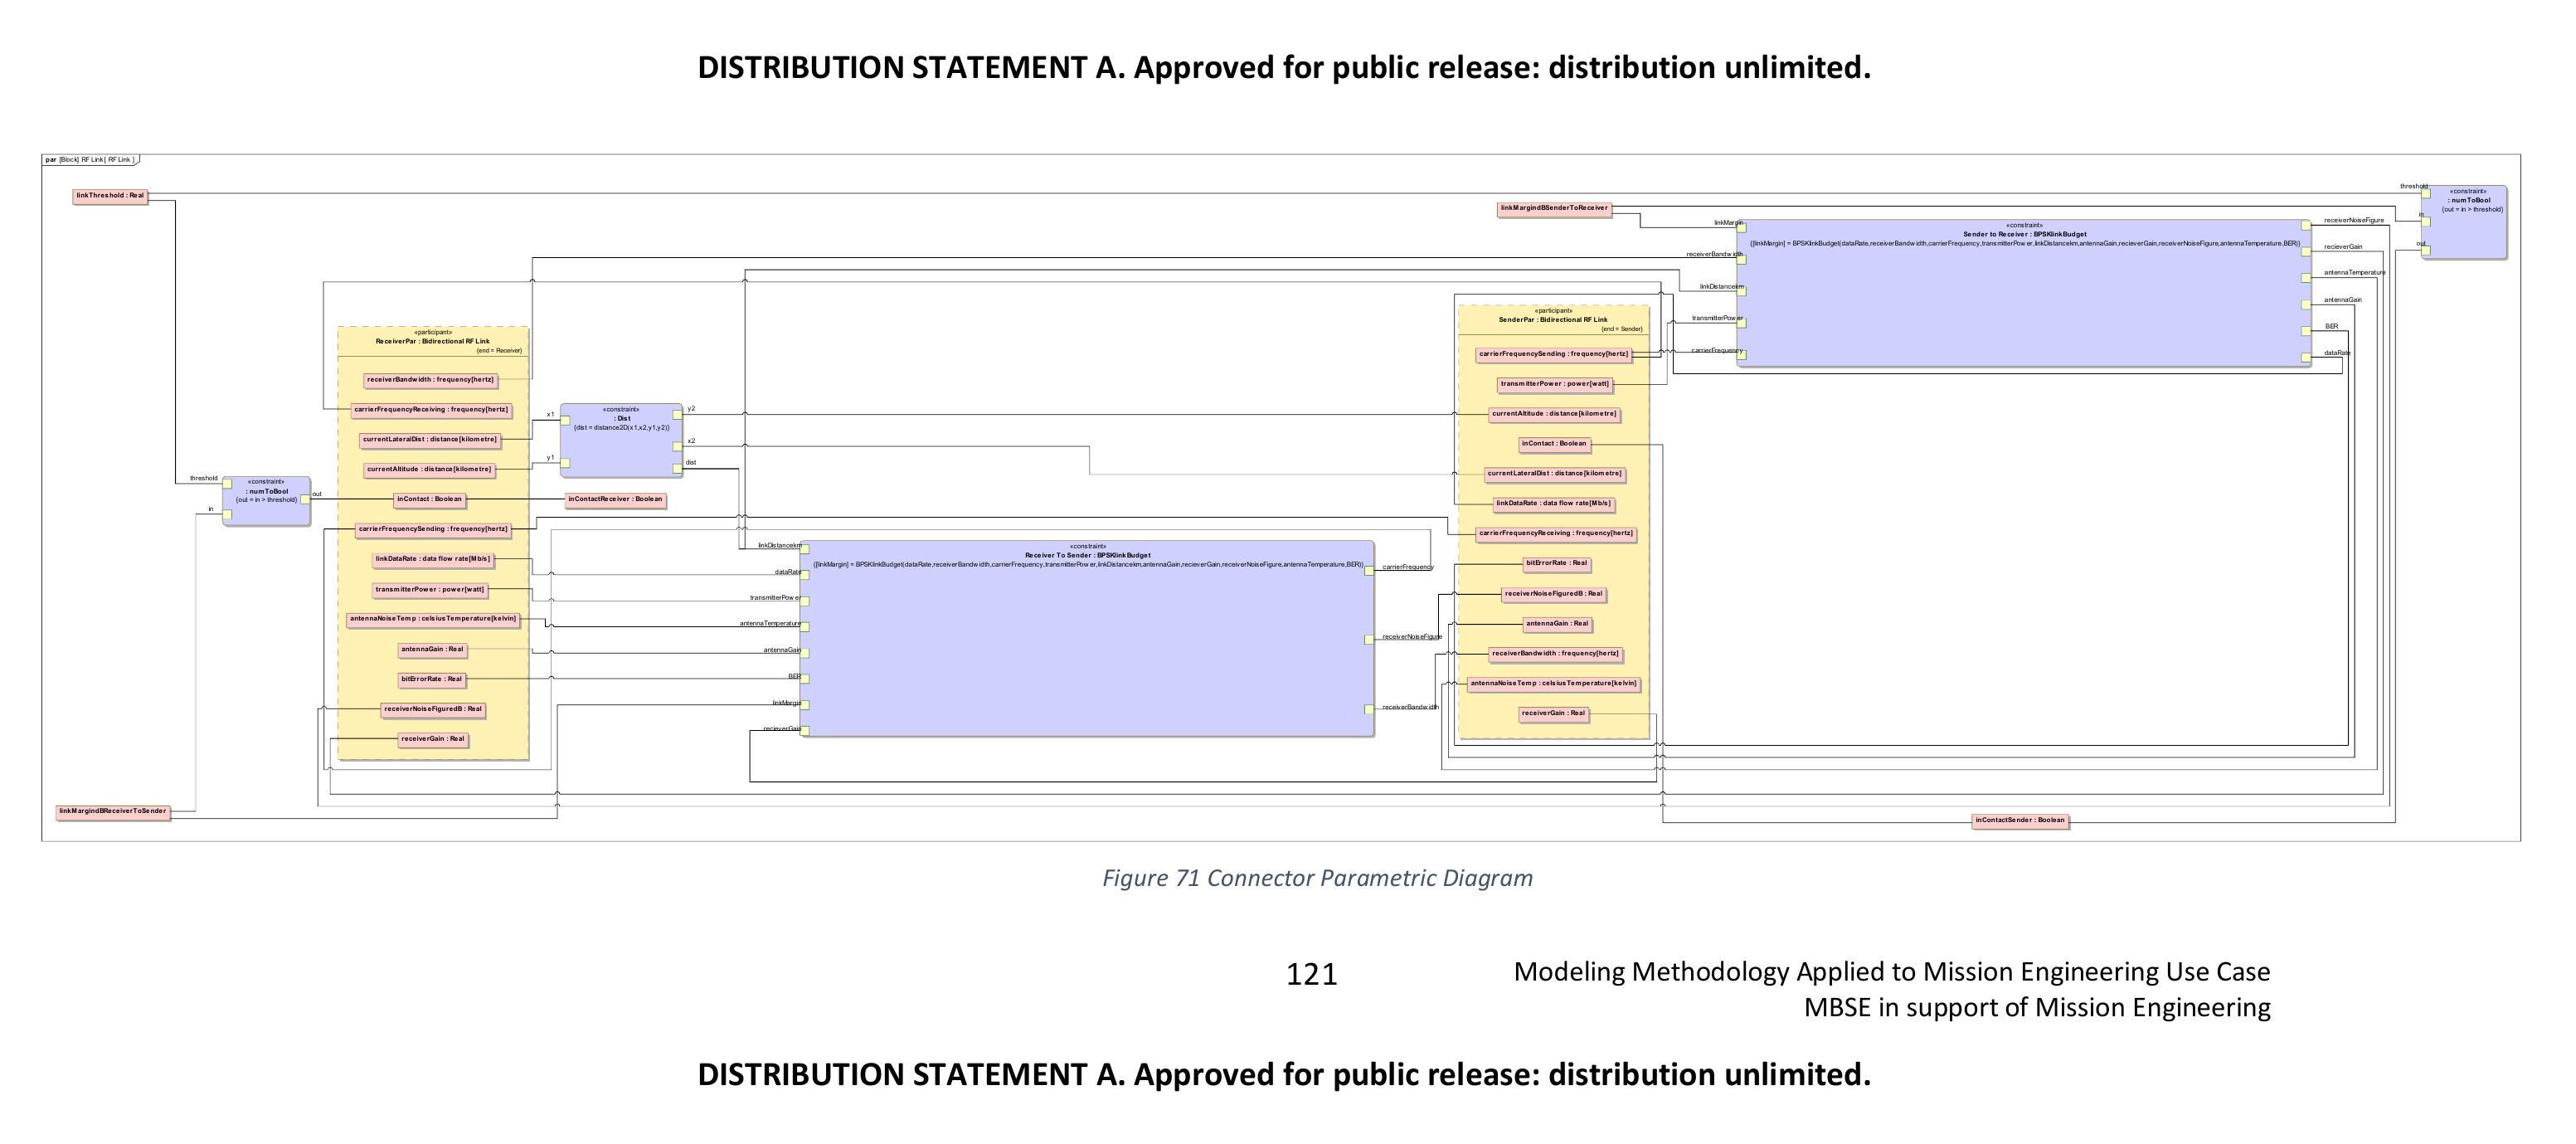Select the linkMargindBReceiverToSender value block

click(112, 811)
